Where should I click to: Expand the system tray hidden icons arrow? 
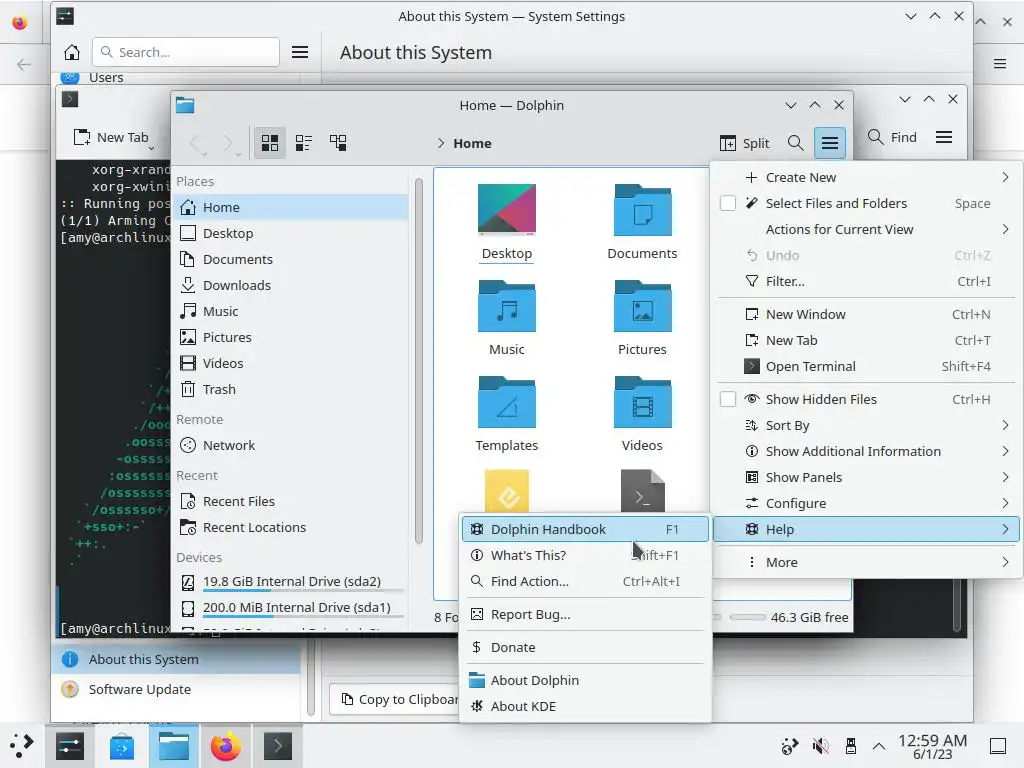(x=879, y=746)
